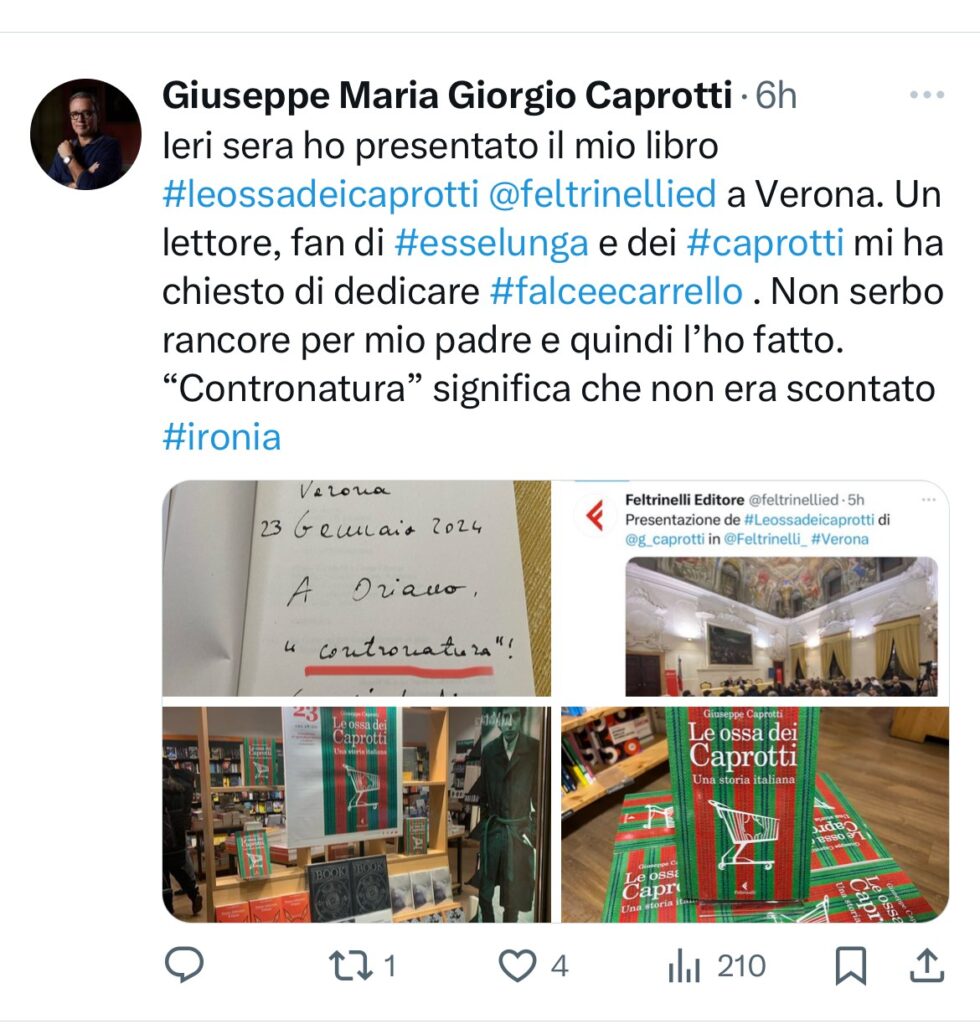Open the #caprotti hashtag

click(x=765, y=242)
